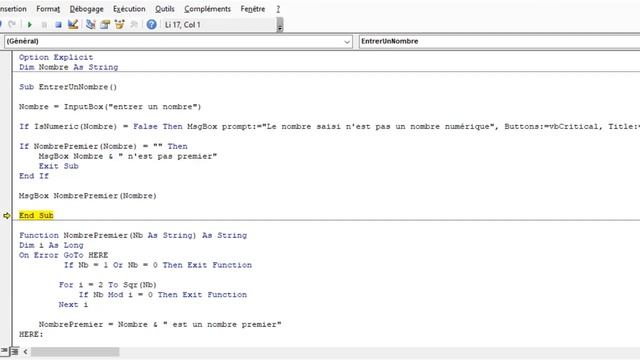640x360 pixels.
Task: Click the Function NombrePremier declaration line
Action: pyautogui.click(x=133, y=236)
